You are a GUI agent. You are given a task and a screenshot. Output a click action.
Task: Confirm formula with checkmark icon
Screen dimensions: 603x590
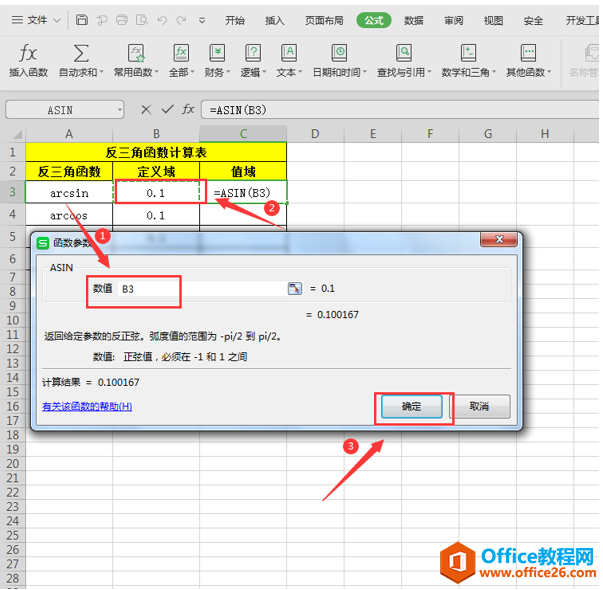tap(167, 110)
